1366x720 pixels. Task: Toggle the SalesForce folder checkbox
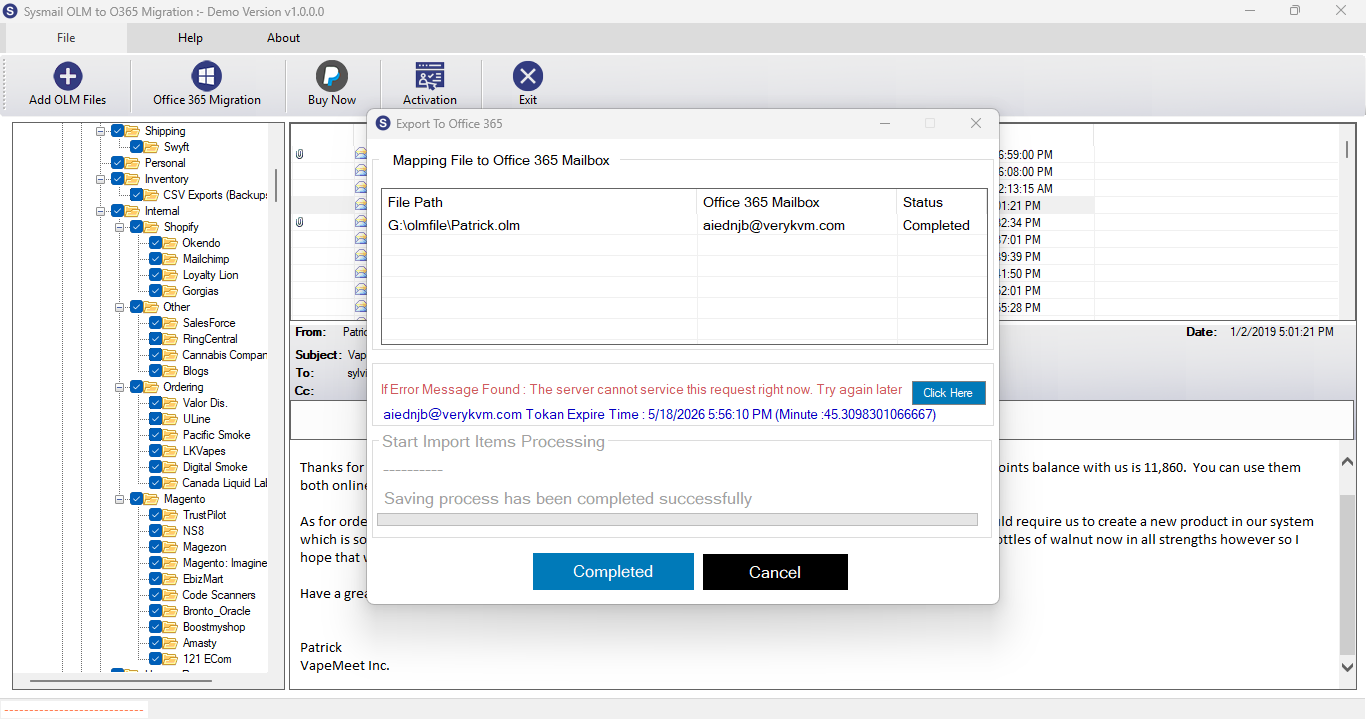click(156, 323)
